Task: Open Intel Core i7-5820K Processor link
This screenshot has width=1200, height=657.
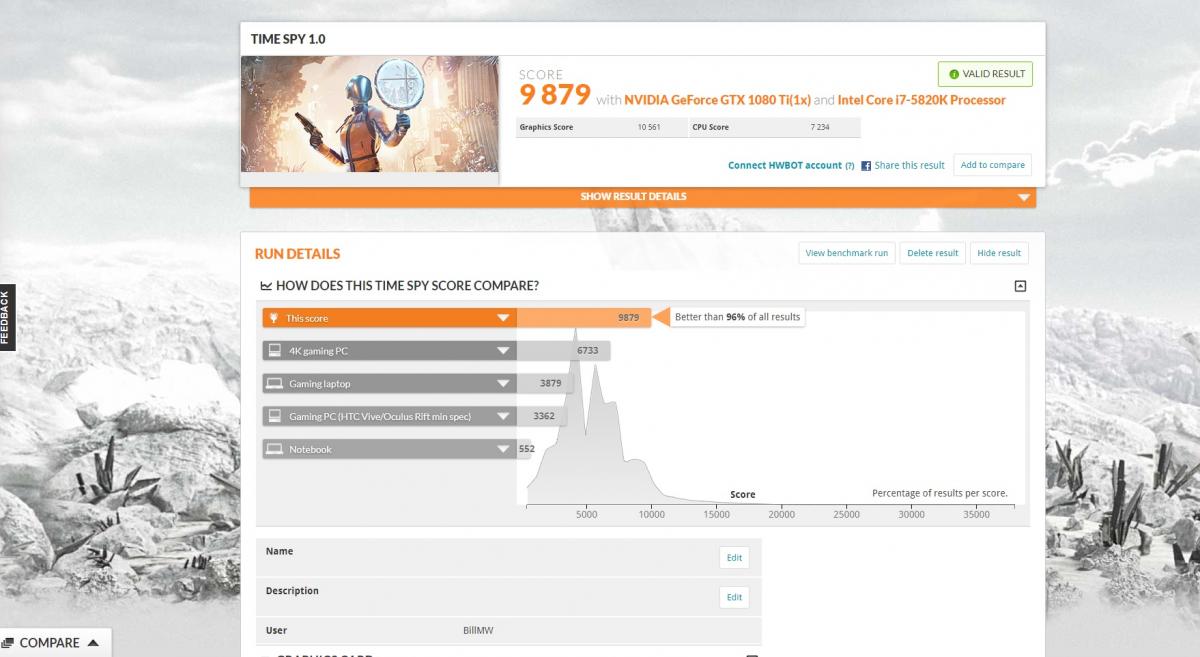Action: [x=921, y=100]
